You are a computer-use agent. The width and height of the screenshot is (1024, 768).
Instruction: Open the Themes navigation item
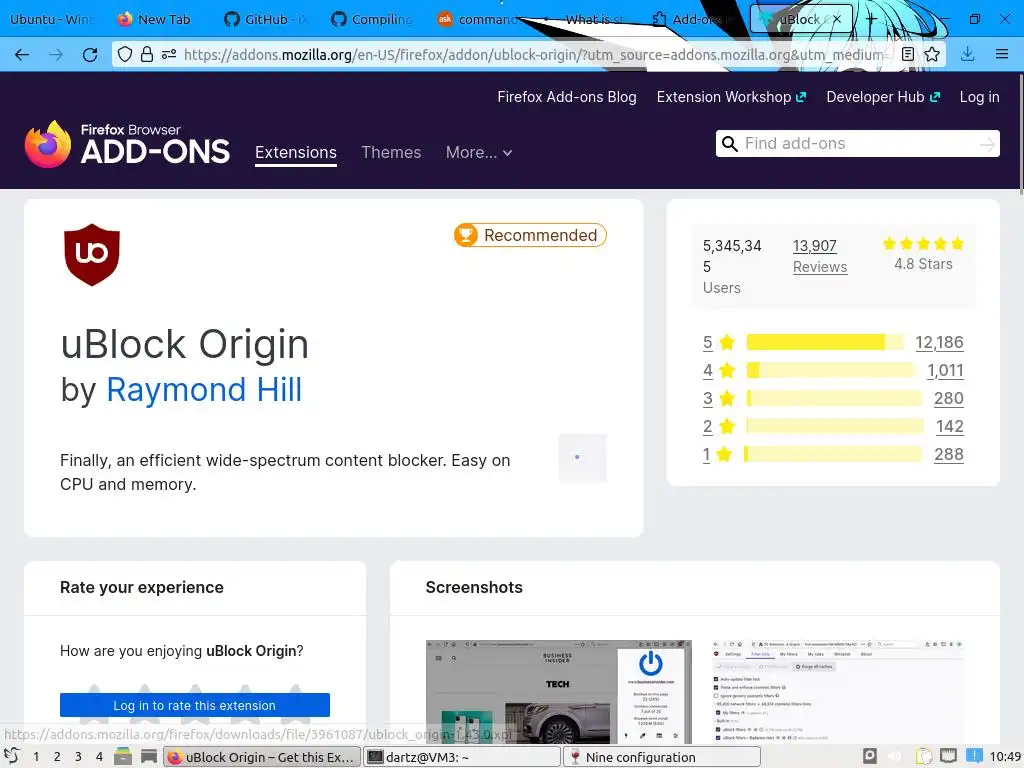point(391,152)
